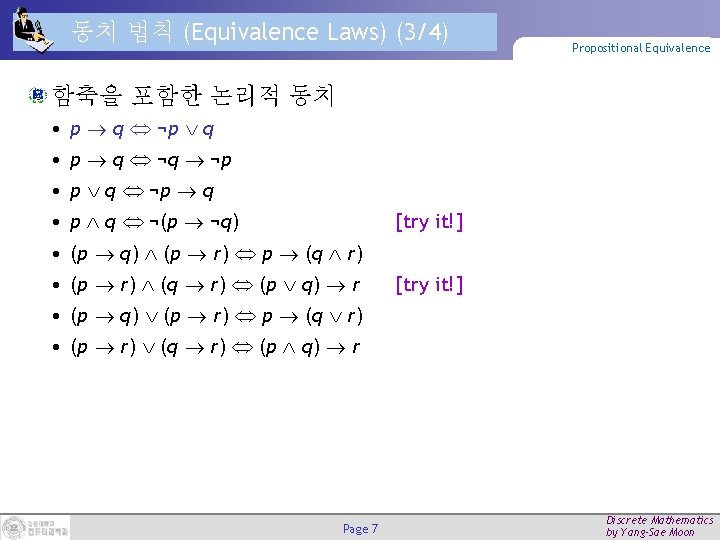Click the 'Propositional Equivalence' section label
The image size is (720, 540).
(x=641, y=48)
